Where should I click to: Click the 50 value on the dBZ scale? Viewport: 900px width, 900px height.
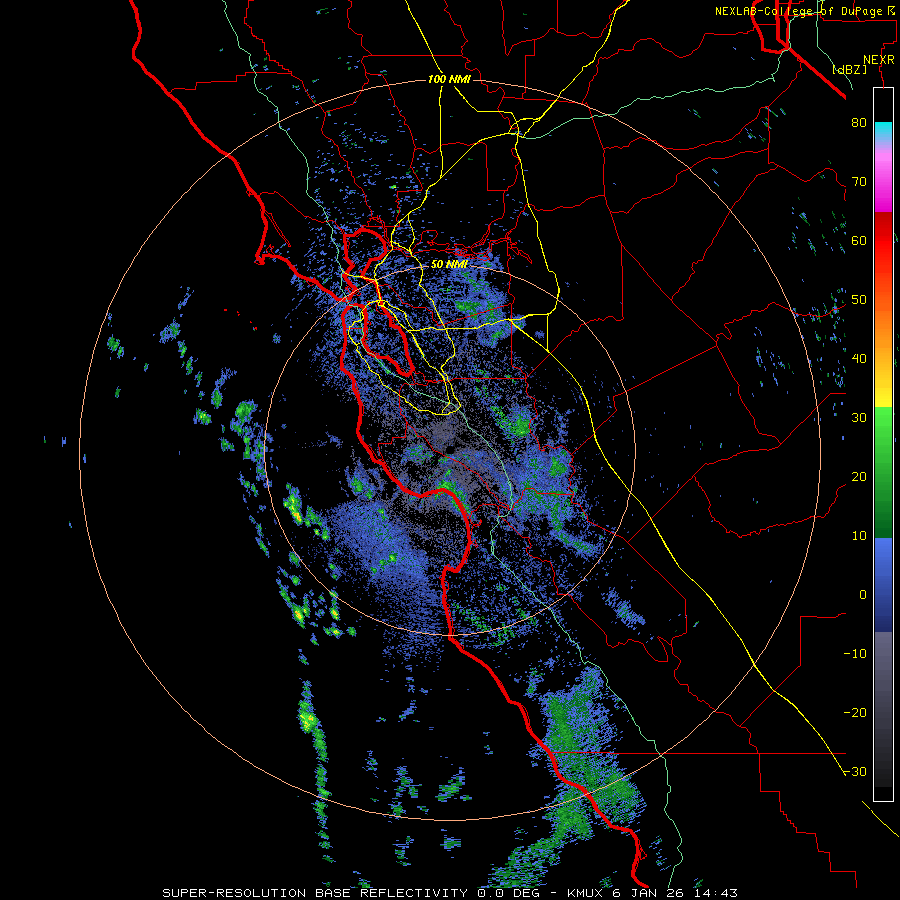tap(859, 300)
